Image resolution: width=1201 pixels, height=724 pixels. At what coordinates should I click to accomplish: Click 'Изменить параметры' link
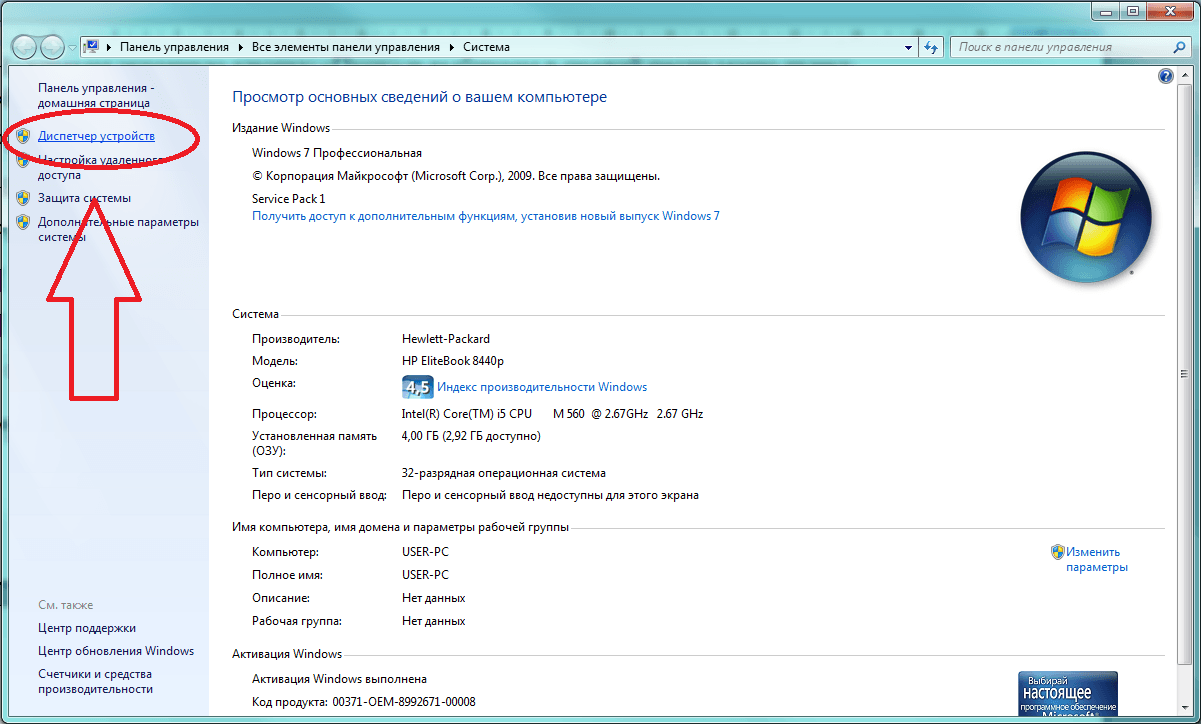click(x=1096, y=559)
